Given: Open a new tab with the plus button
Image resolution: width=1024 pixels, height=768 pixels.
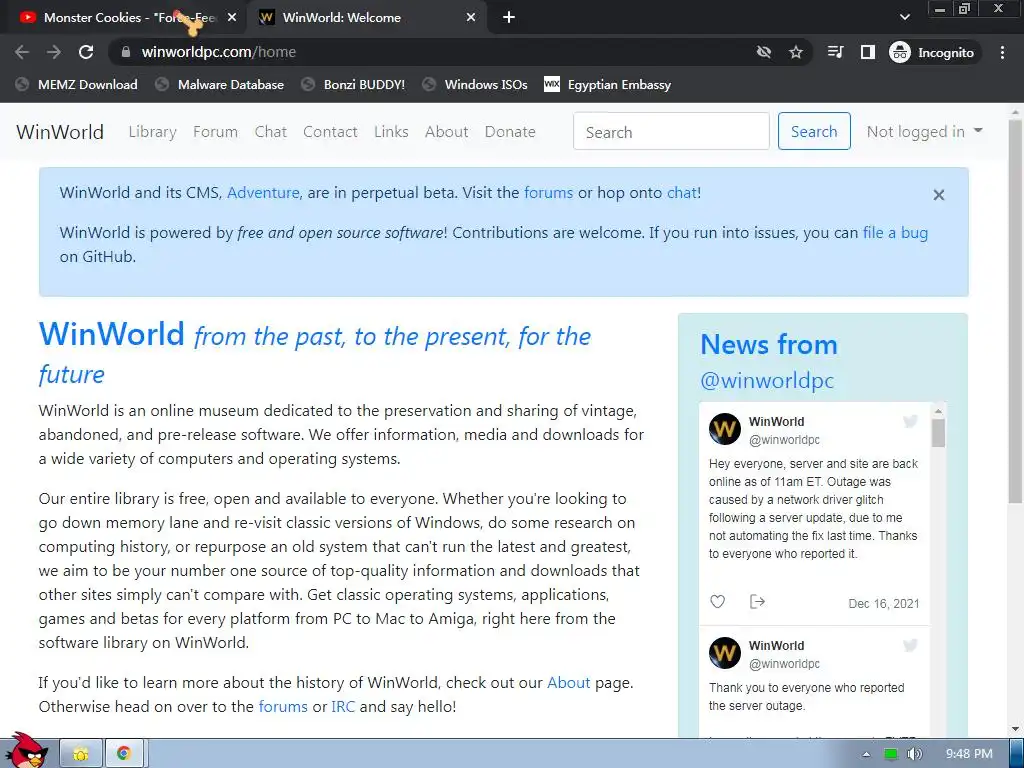Looking at the screenshot, I should [509, 18].
